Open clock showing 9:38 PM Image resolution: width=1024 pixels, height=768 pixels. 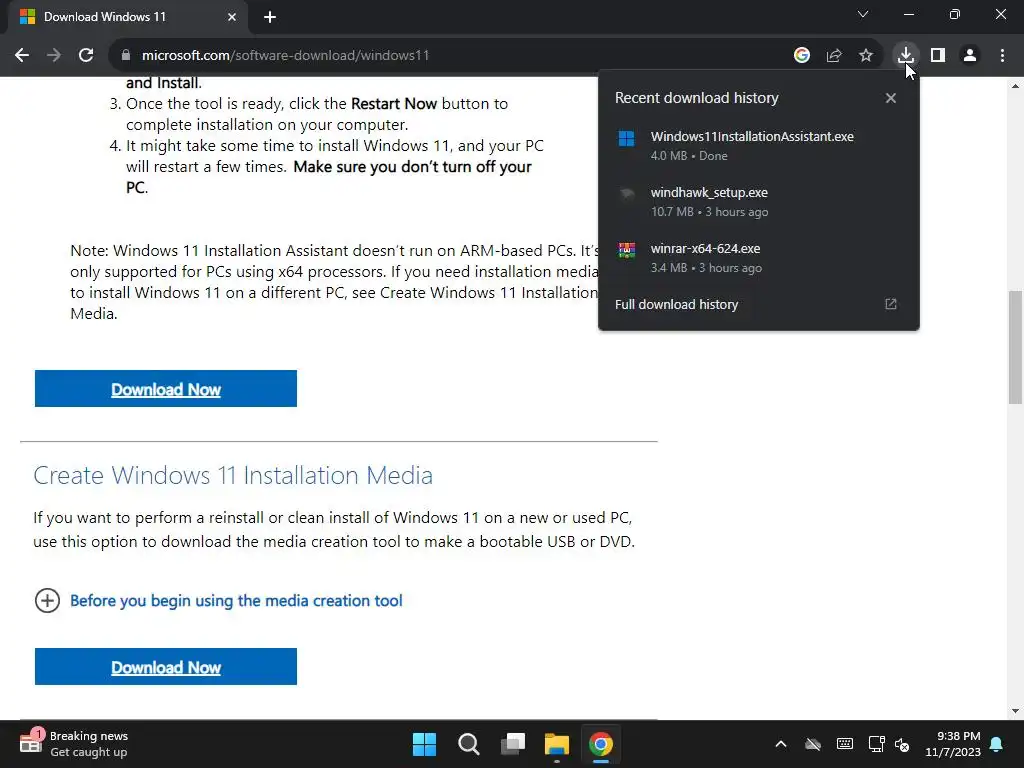point(953,744)
